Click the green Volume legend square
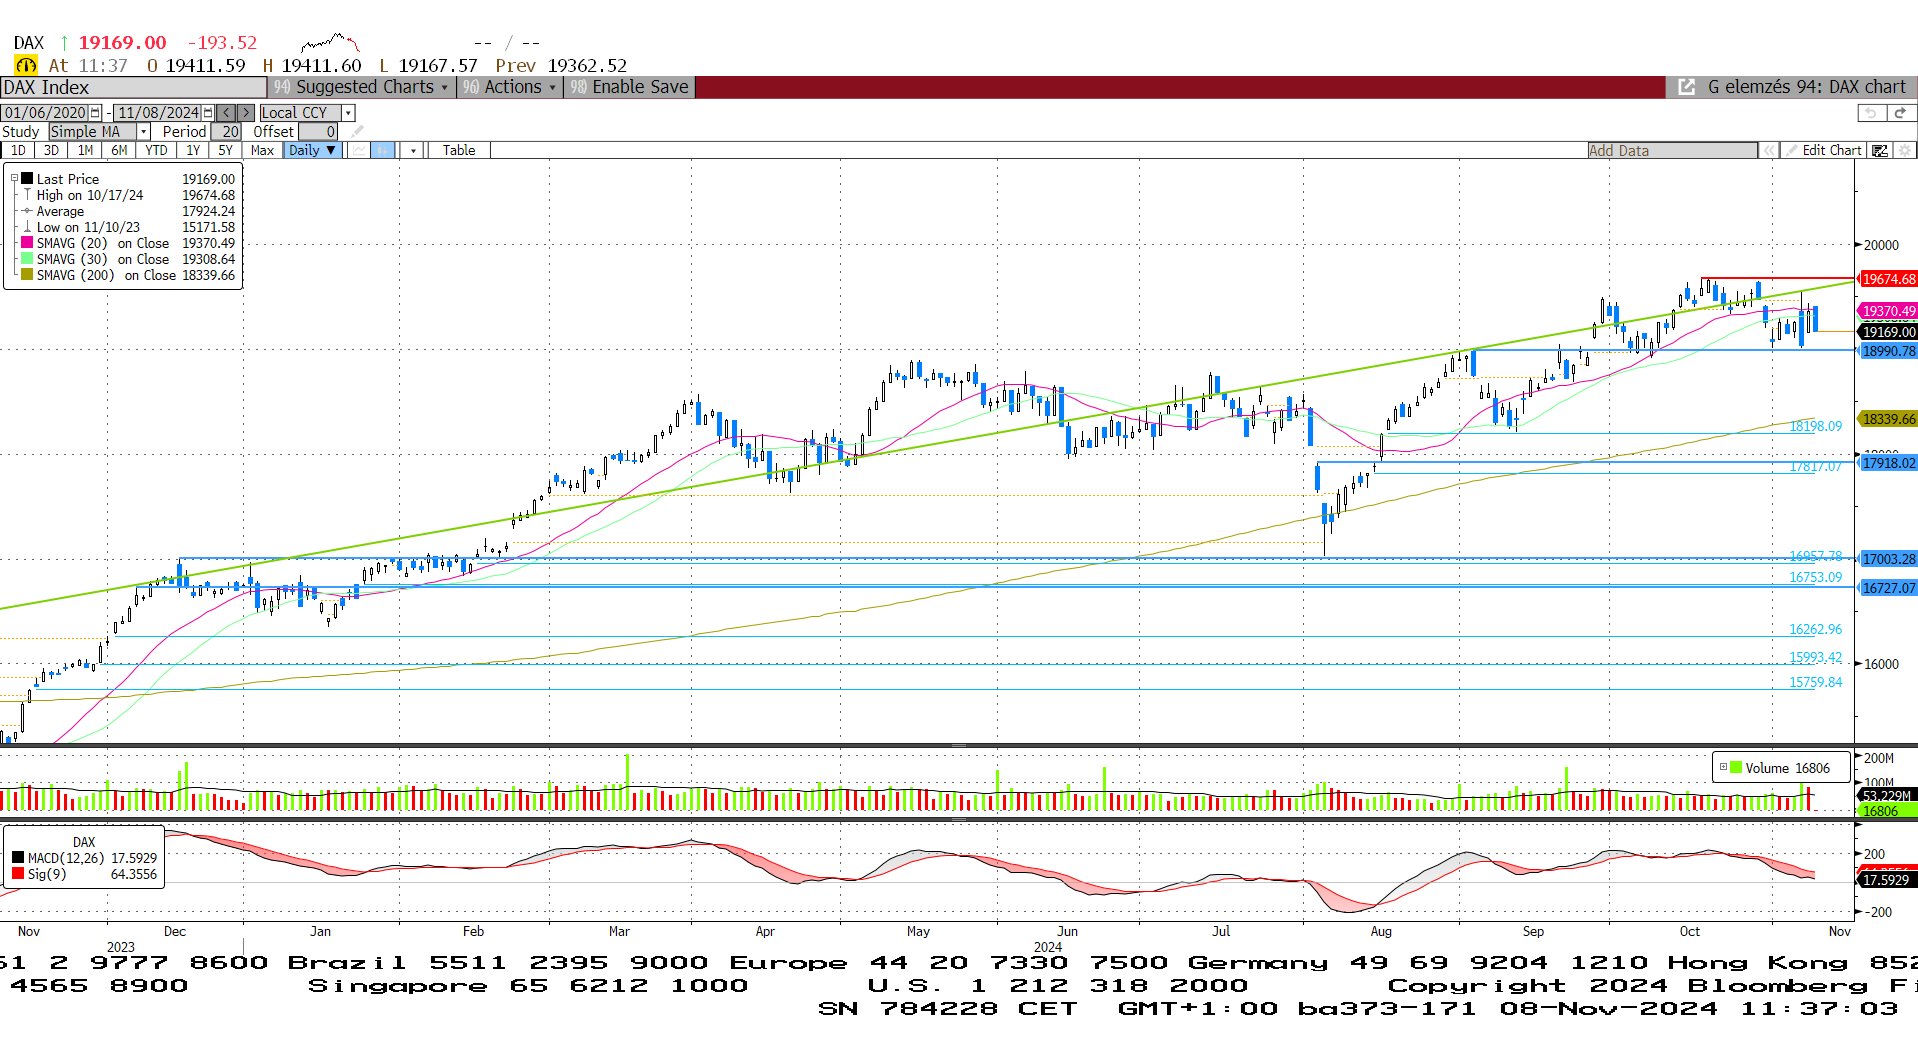The height and width of the screenshot is (1064, 1918). (1737, 768)
